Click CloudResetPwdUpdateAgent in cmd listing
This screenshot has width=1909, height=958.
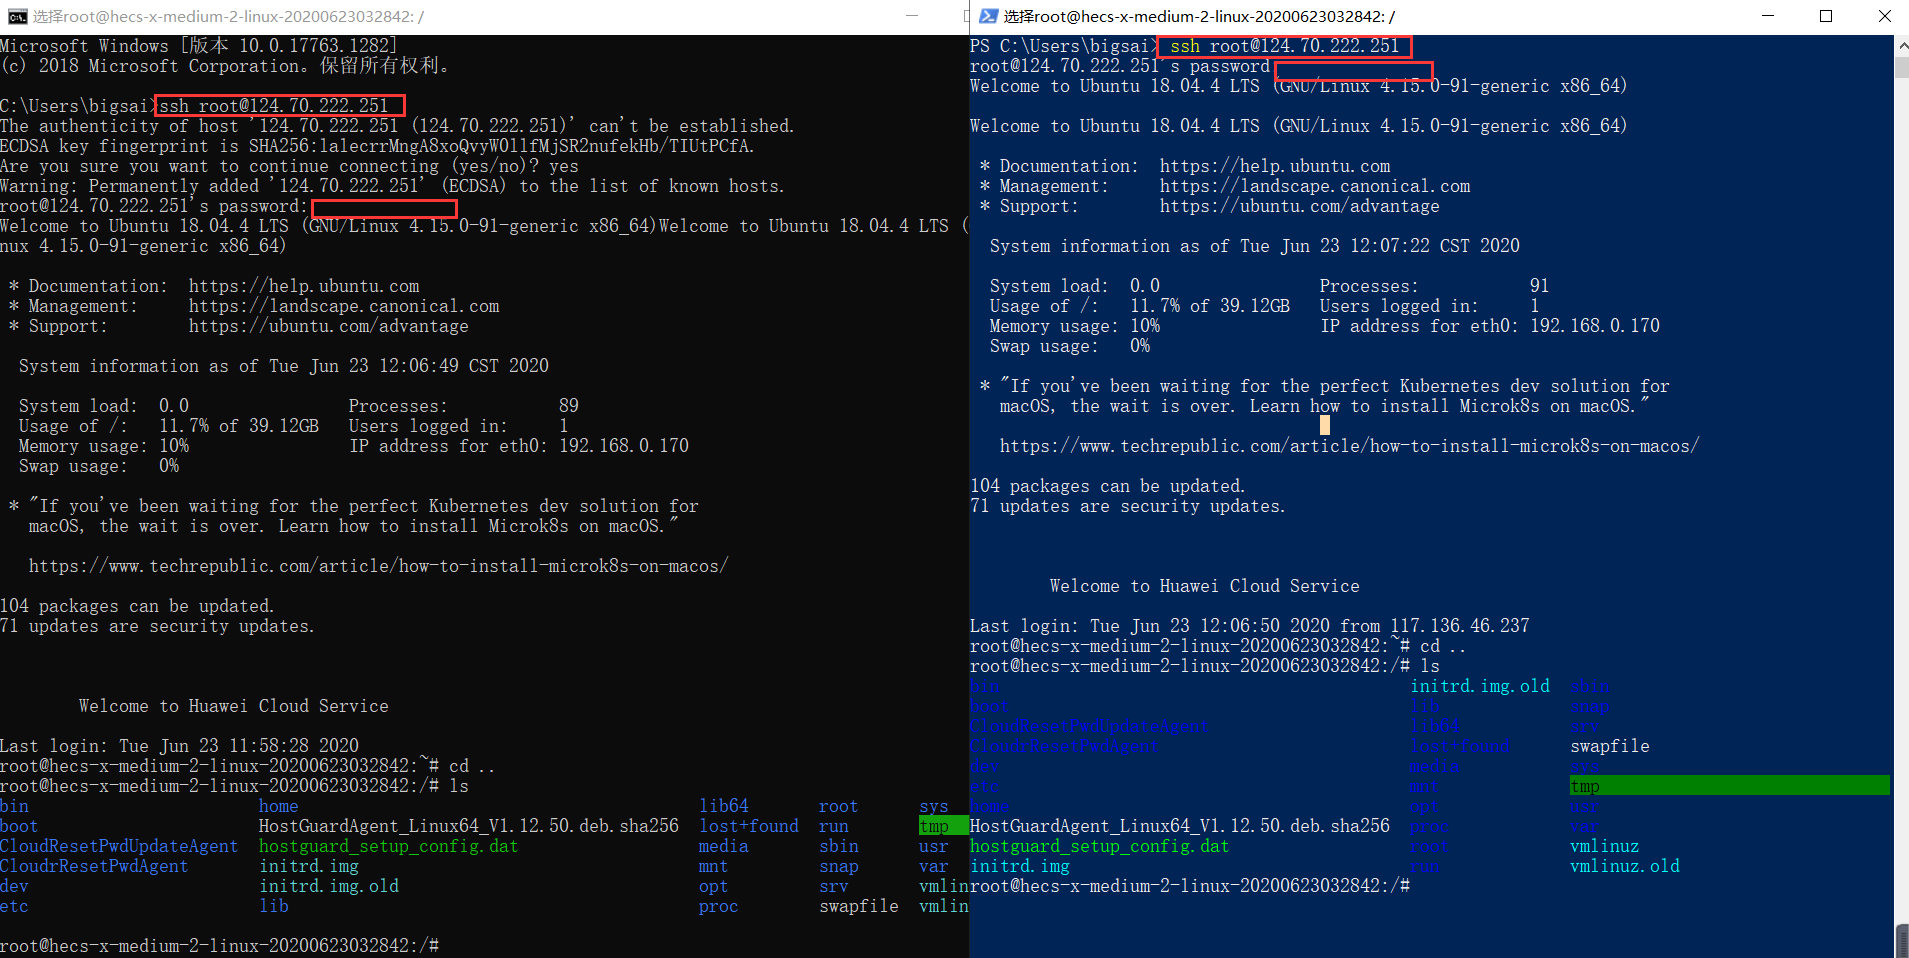pos(119,846)
